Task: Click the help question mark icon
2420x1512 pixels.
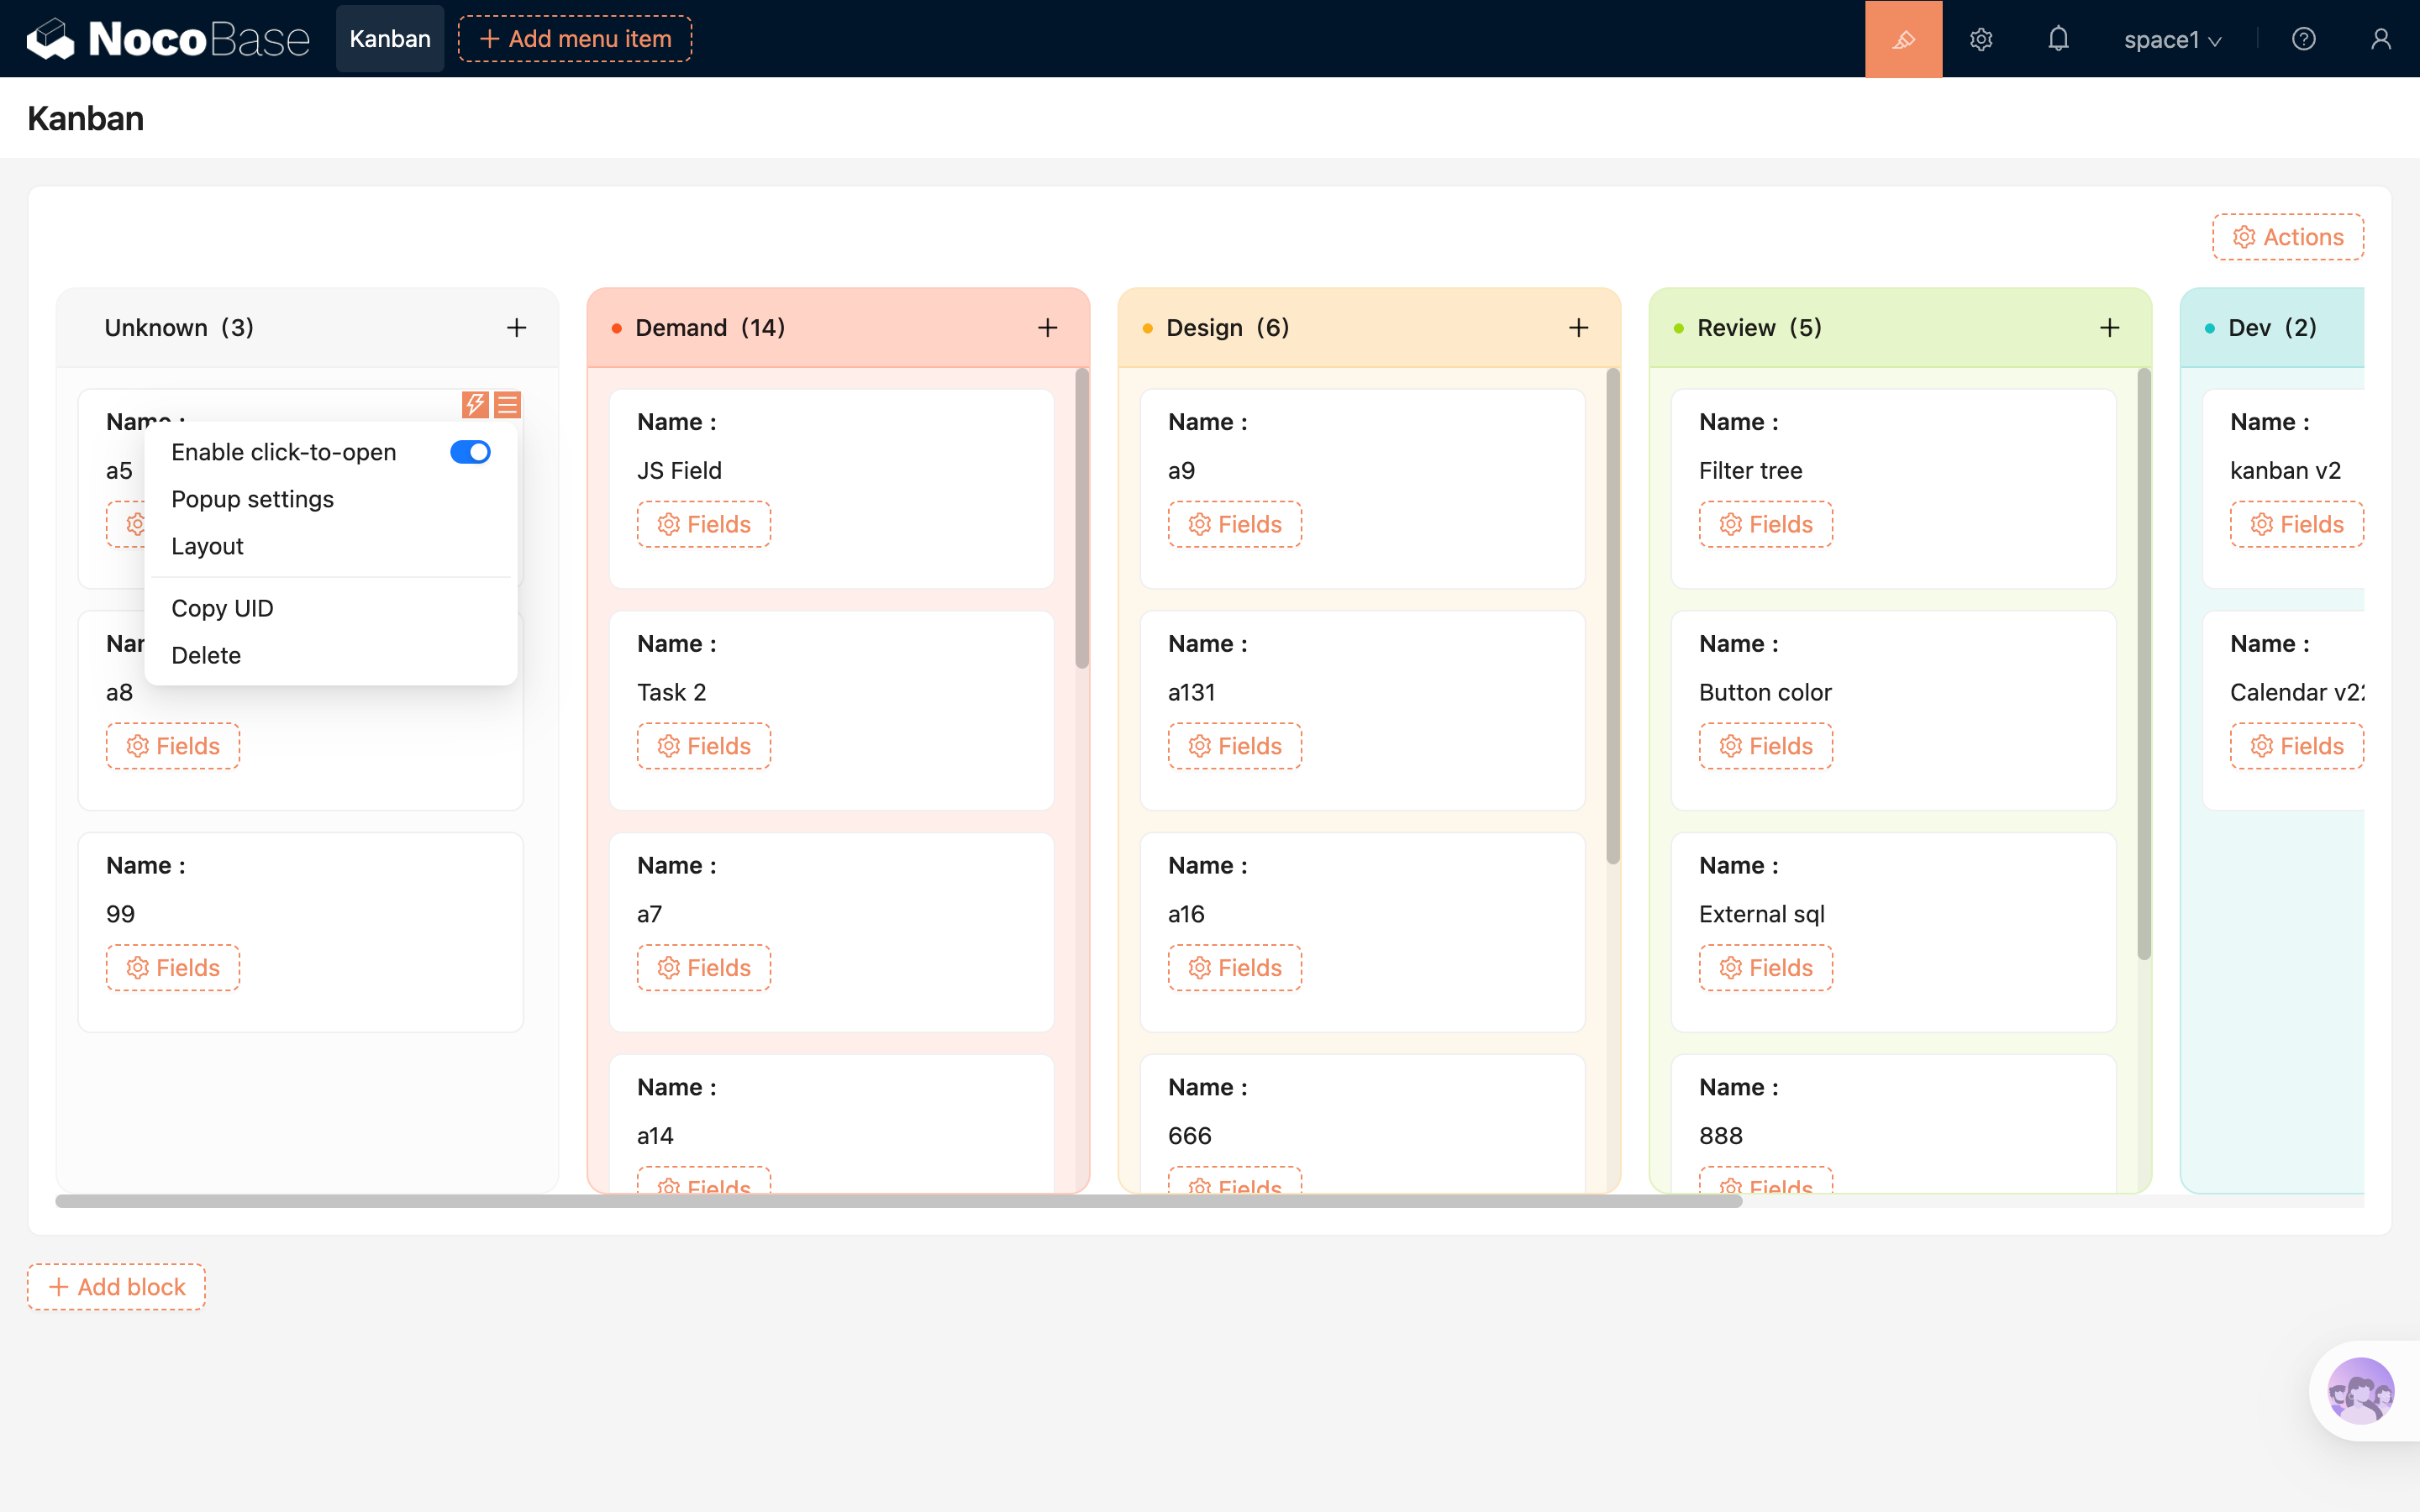Action: tap(2303, 39)
